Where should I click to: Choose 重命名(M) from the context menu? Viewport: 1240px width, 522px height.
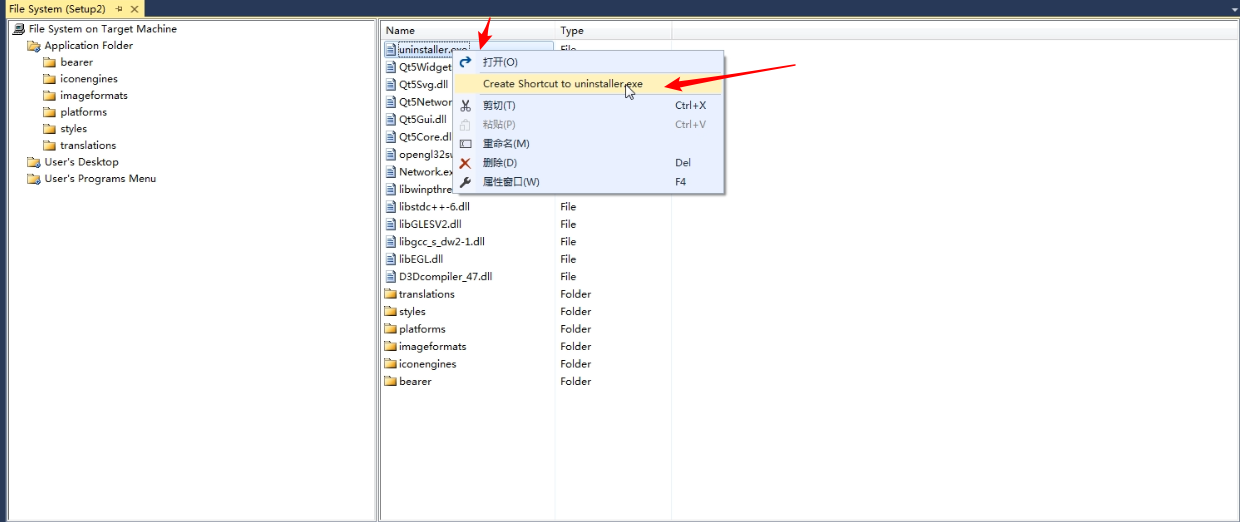588,144
